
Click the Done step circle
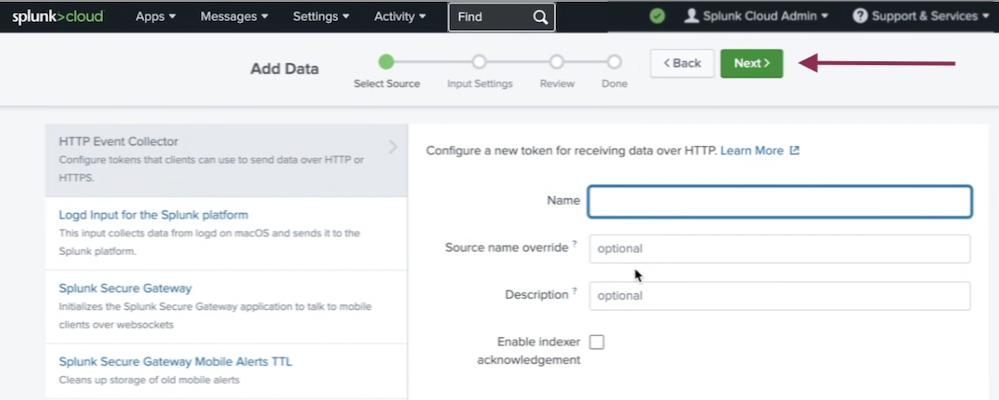[614, 62]
